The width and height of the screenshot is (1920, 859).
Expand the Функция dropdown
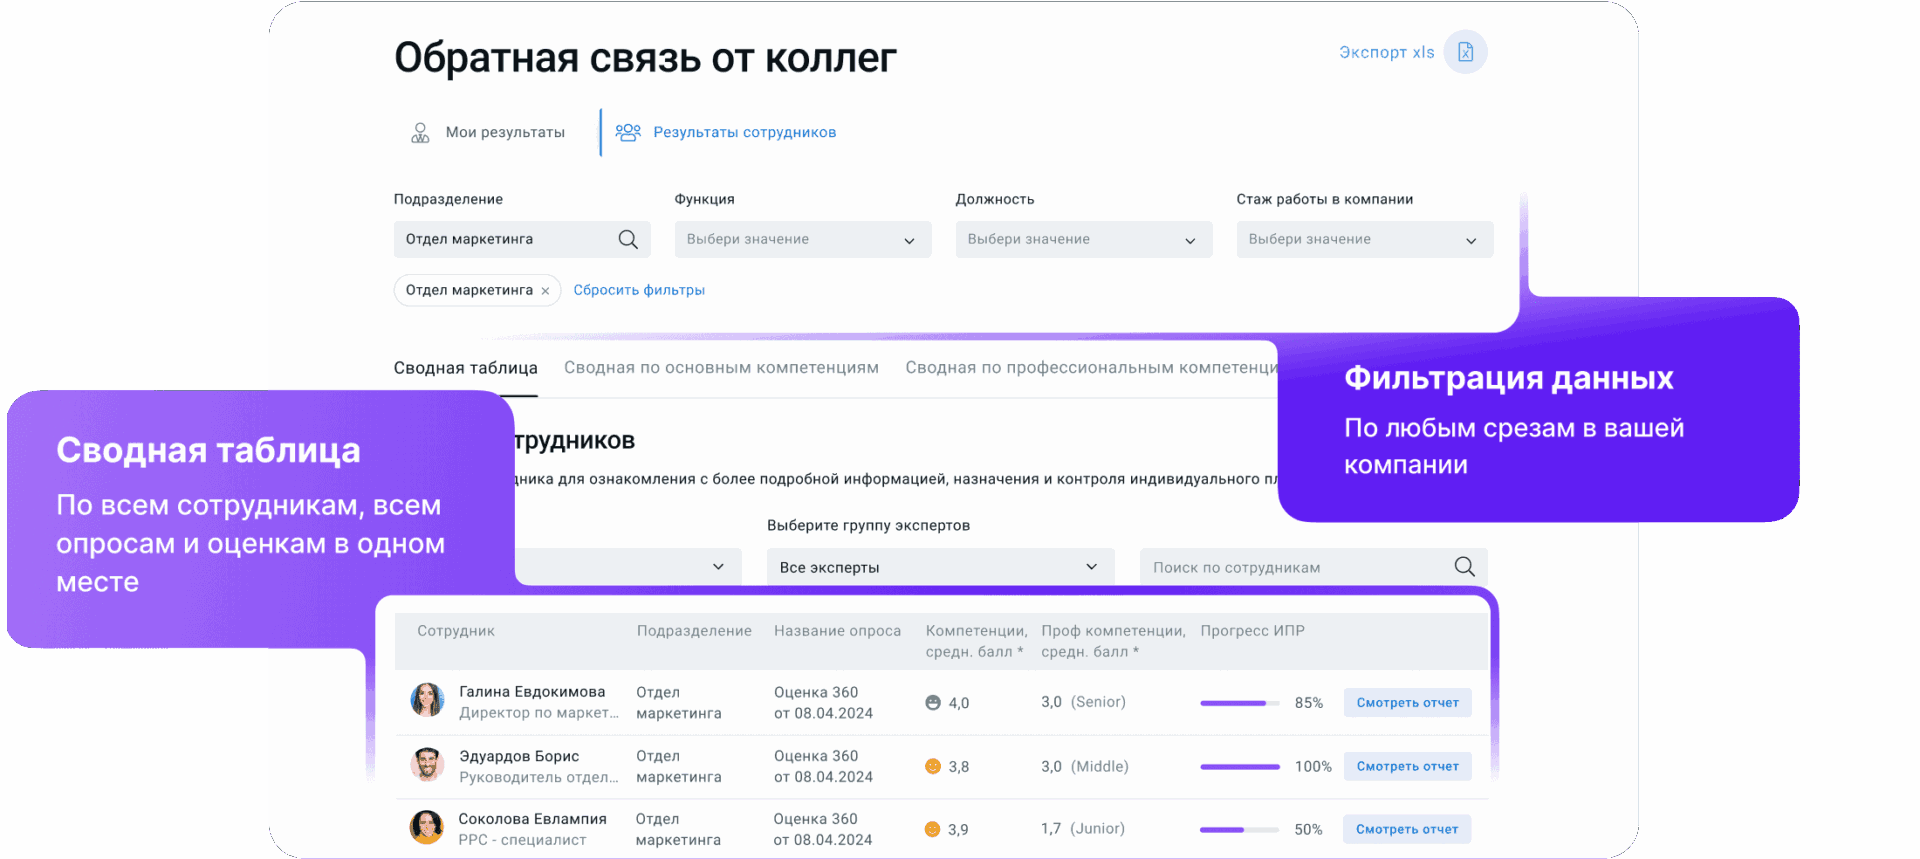(x=802, y=240)
